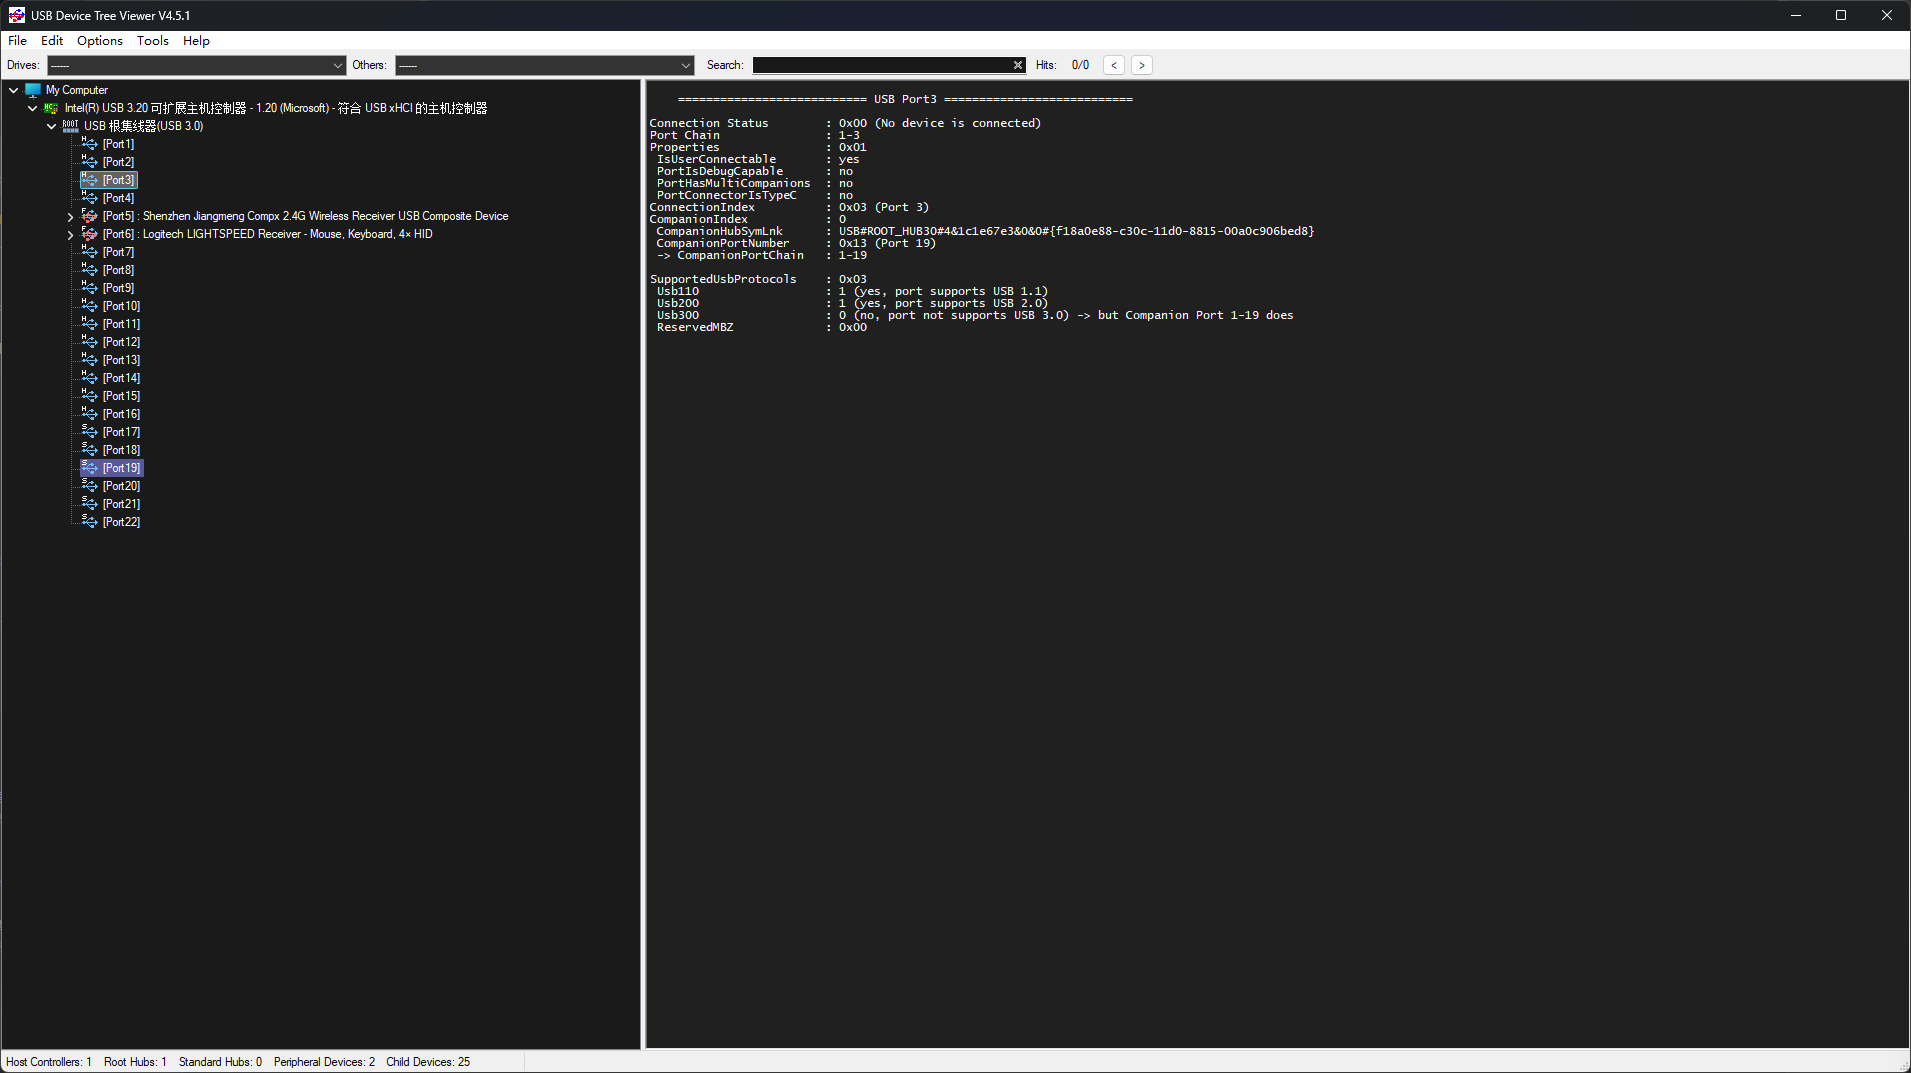Select Port19 in the device tree
Viewport: 1911px width, 1073px height.
(121, 468)
